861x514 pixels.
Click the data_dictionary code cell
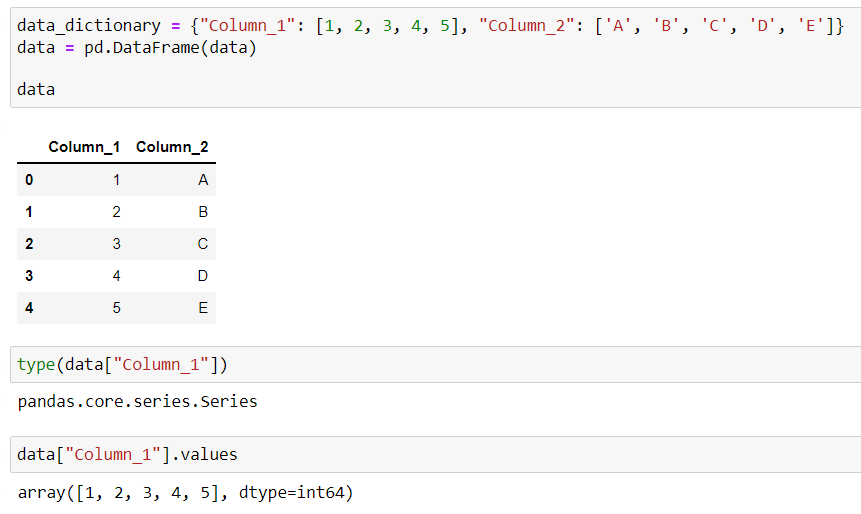[435, 58]
